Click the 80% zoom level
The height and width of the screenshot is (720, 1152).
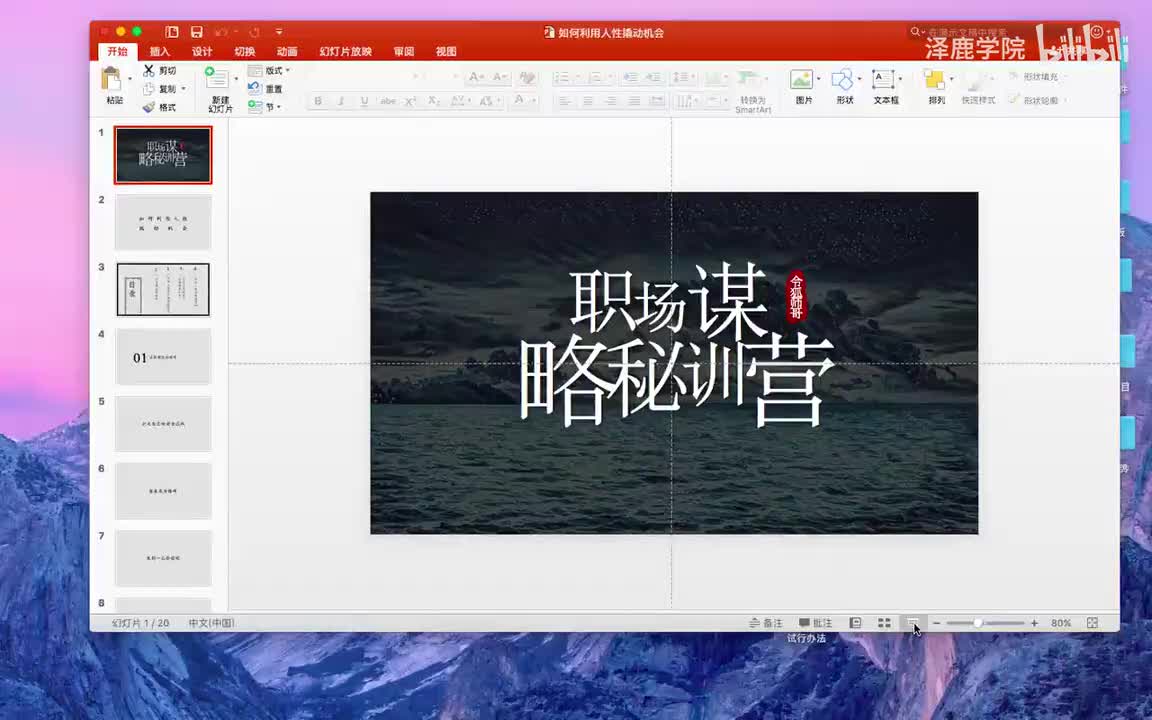coord(1061,623)
